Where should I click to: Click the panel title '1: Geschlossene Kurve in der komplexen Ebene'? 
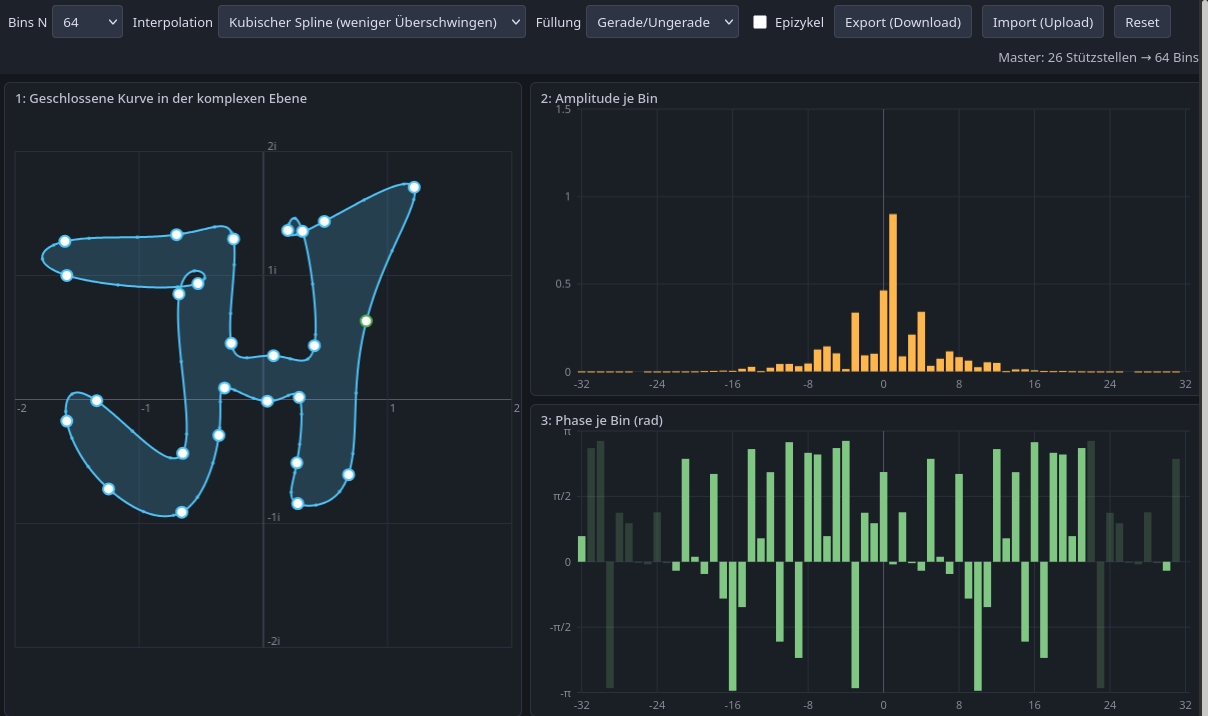(161, 99)
